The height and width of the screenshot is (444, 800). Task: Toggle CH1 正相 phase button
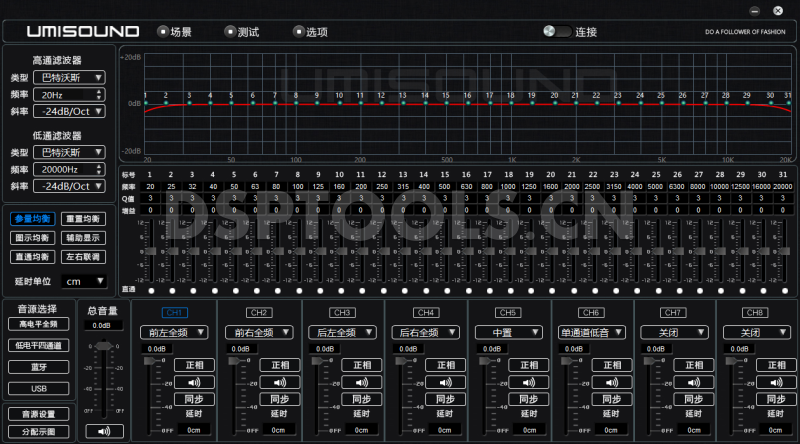coord(194,365)
